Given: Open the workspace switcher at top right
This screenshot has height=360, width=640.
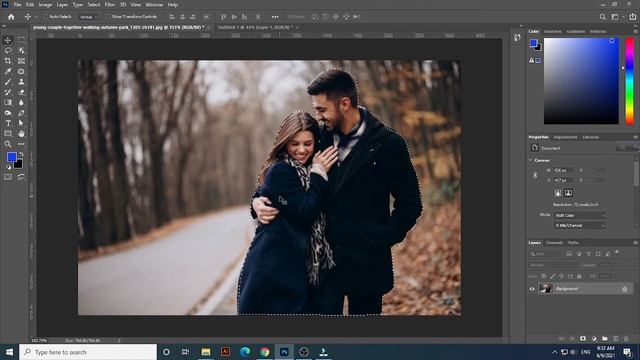Looking at the screenshot, I should coord(615,17).
